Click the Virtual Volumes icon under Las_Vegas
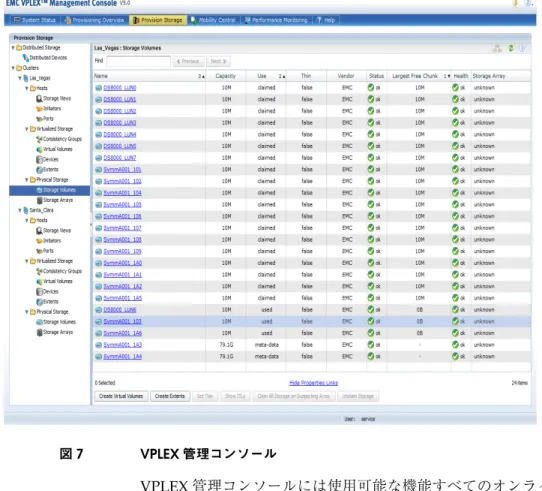Image resolution: width=542 pixels, height=491 pixels. coord(39,149)
